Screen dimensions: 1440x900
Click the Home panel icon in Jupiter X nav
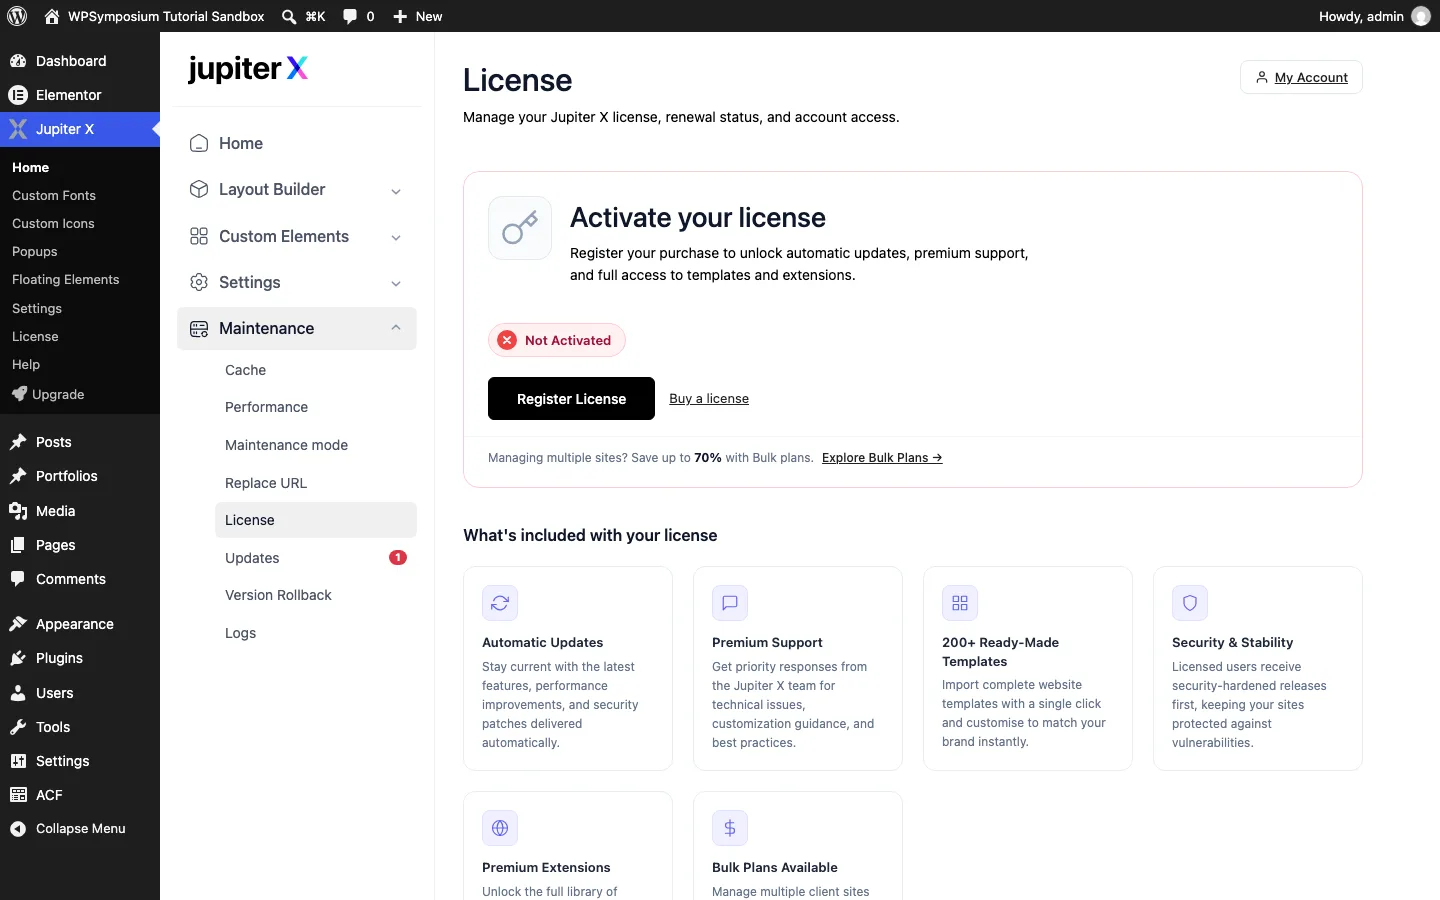[x=199, y=143]
